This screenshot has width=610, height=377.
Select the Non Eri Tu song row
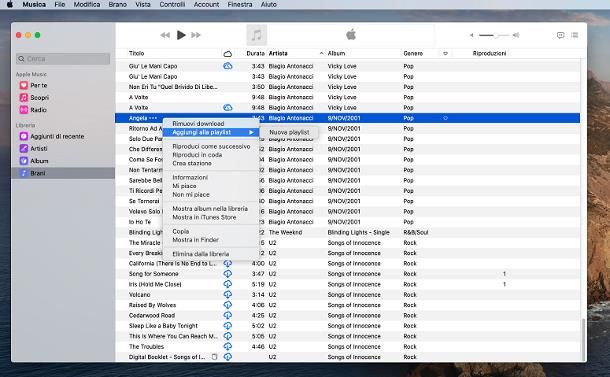tap(347, 87)
